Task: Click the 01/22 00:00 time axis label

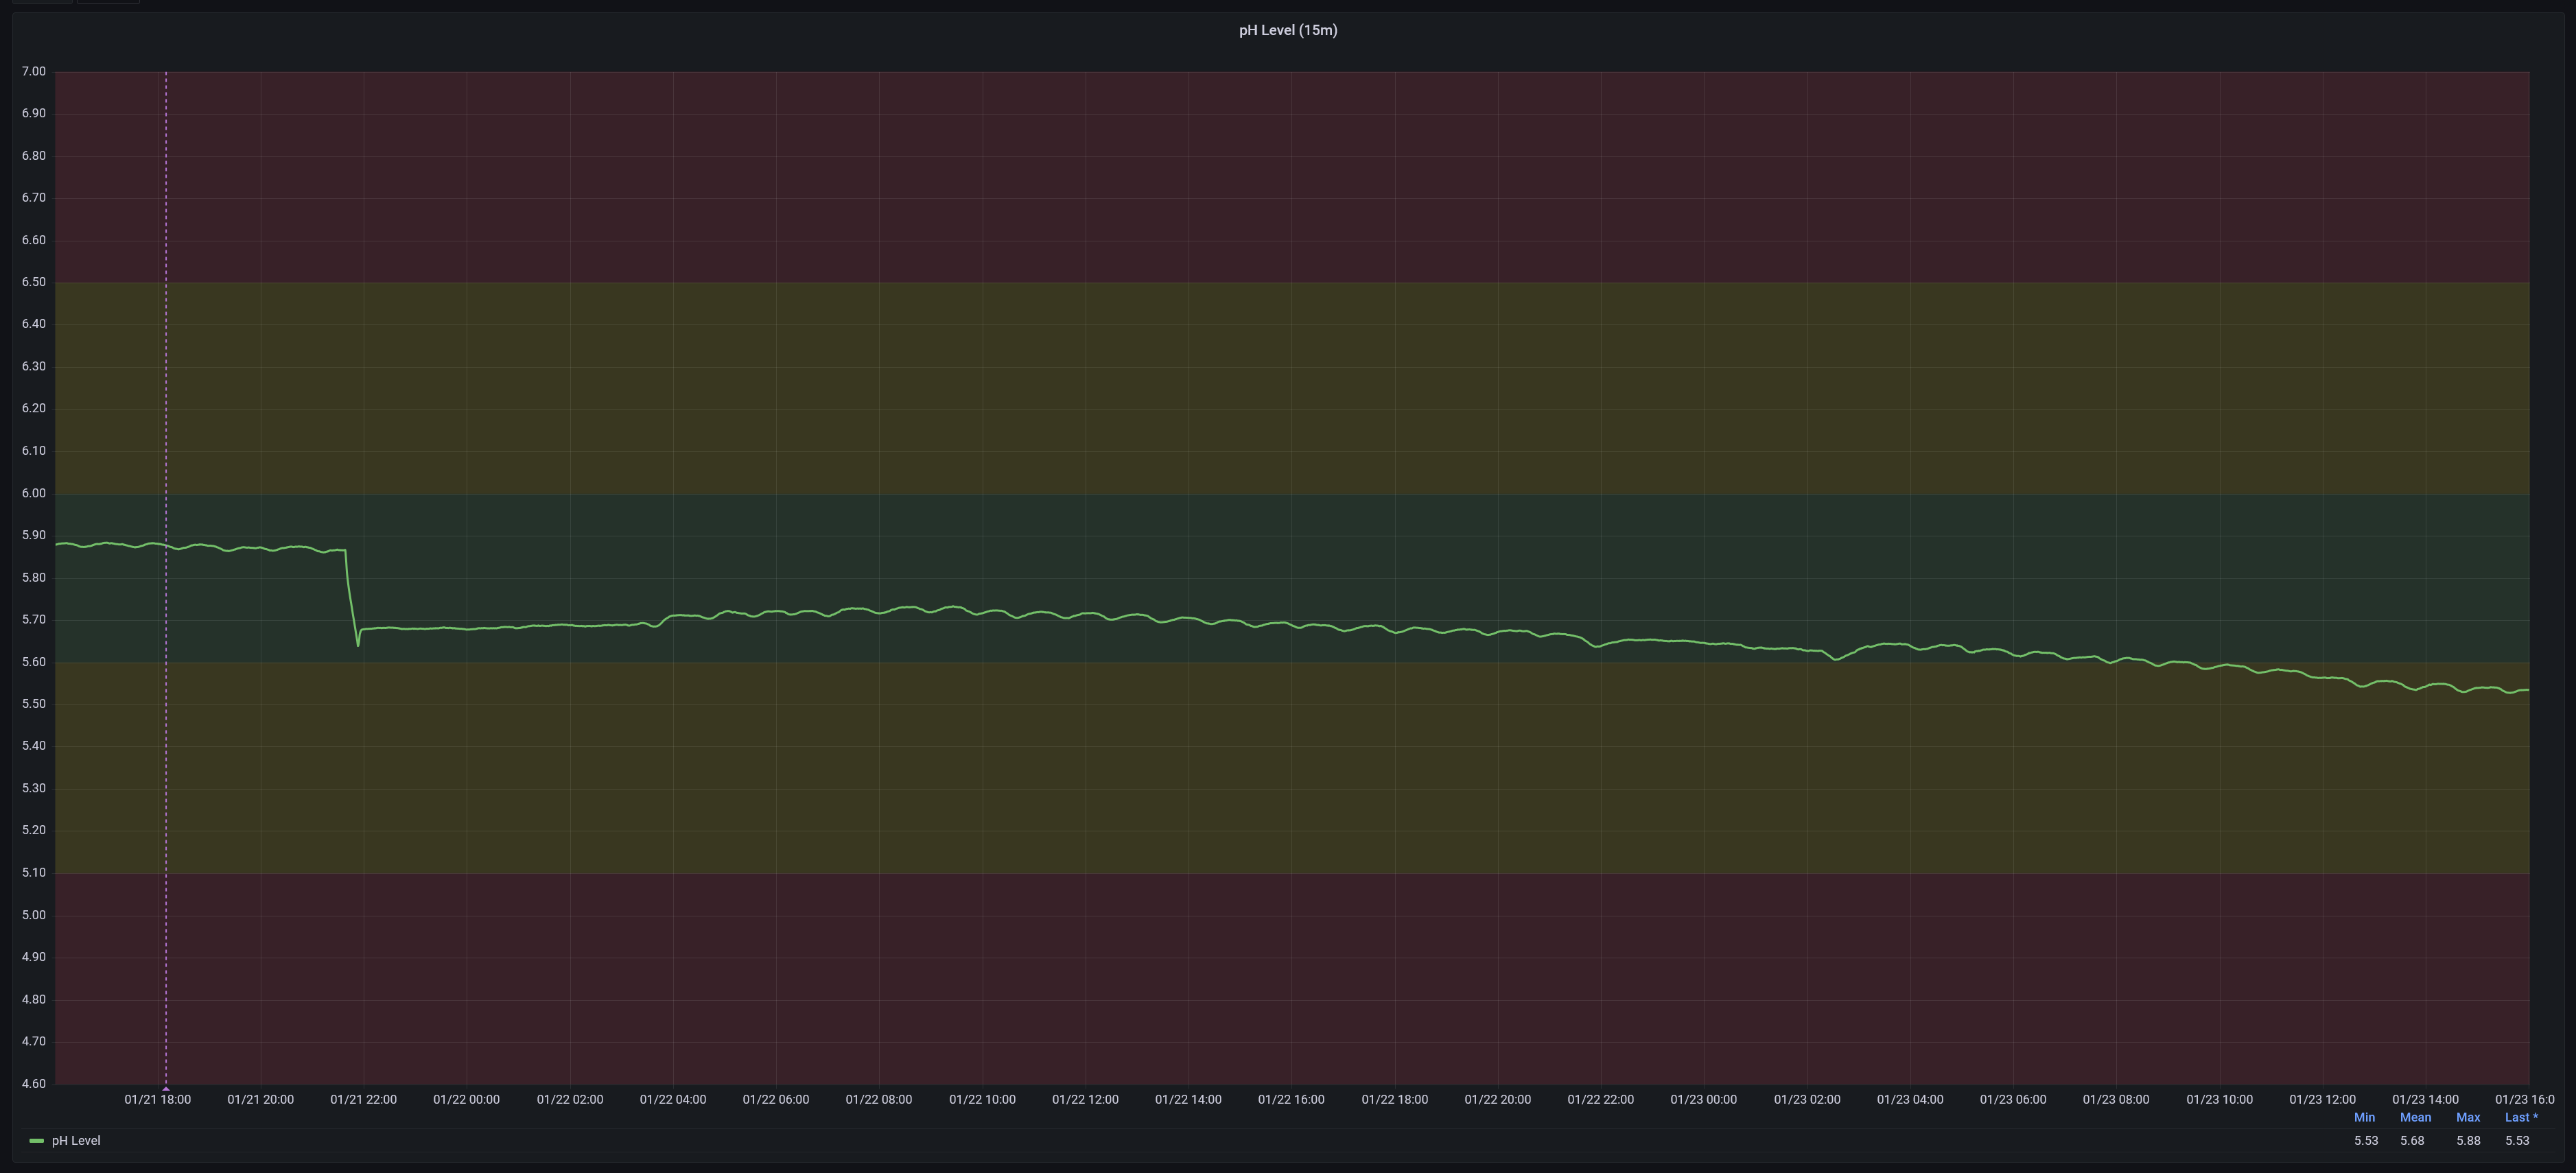Action: [x=466, y=1099]
